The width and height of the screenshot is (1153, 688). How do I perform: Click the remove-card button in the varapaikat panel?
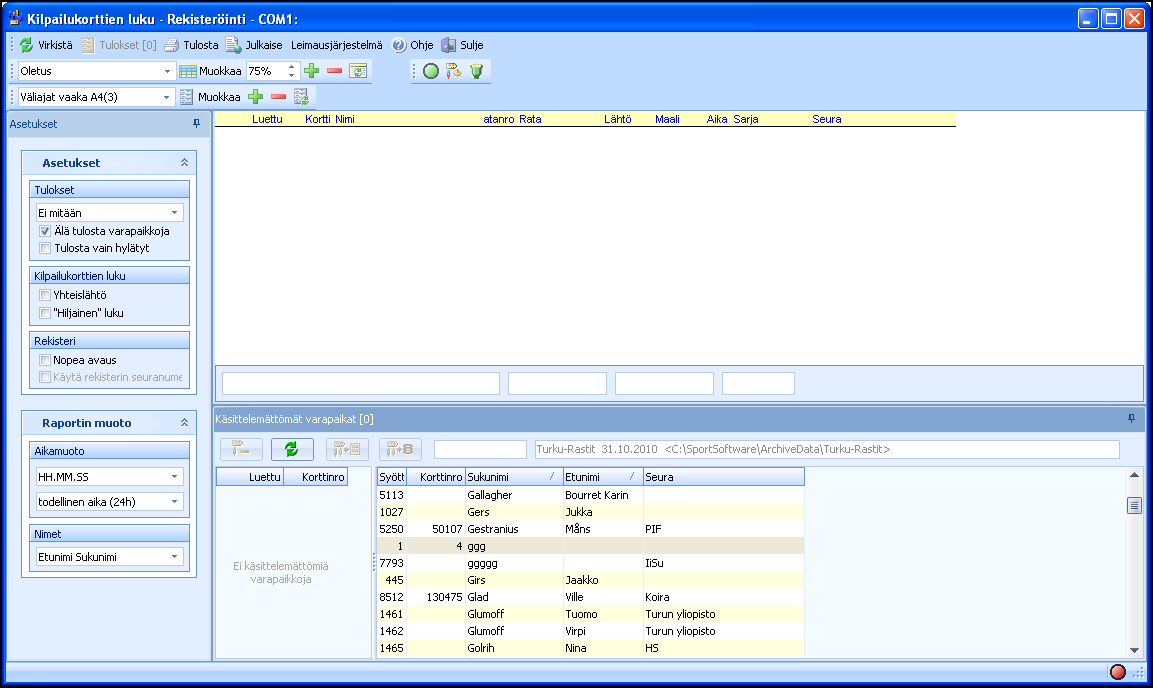pyautogui.click(x=241, y=448)
